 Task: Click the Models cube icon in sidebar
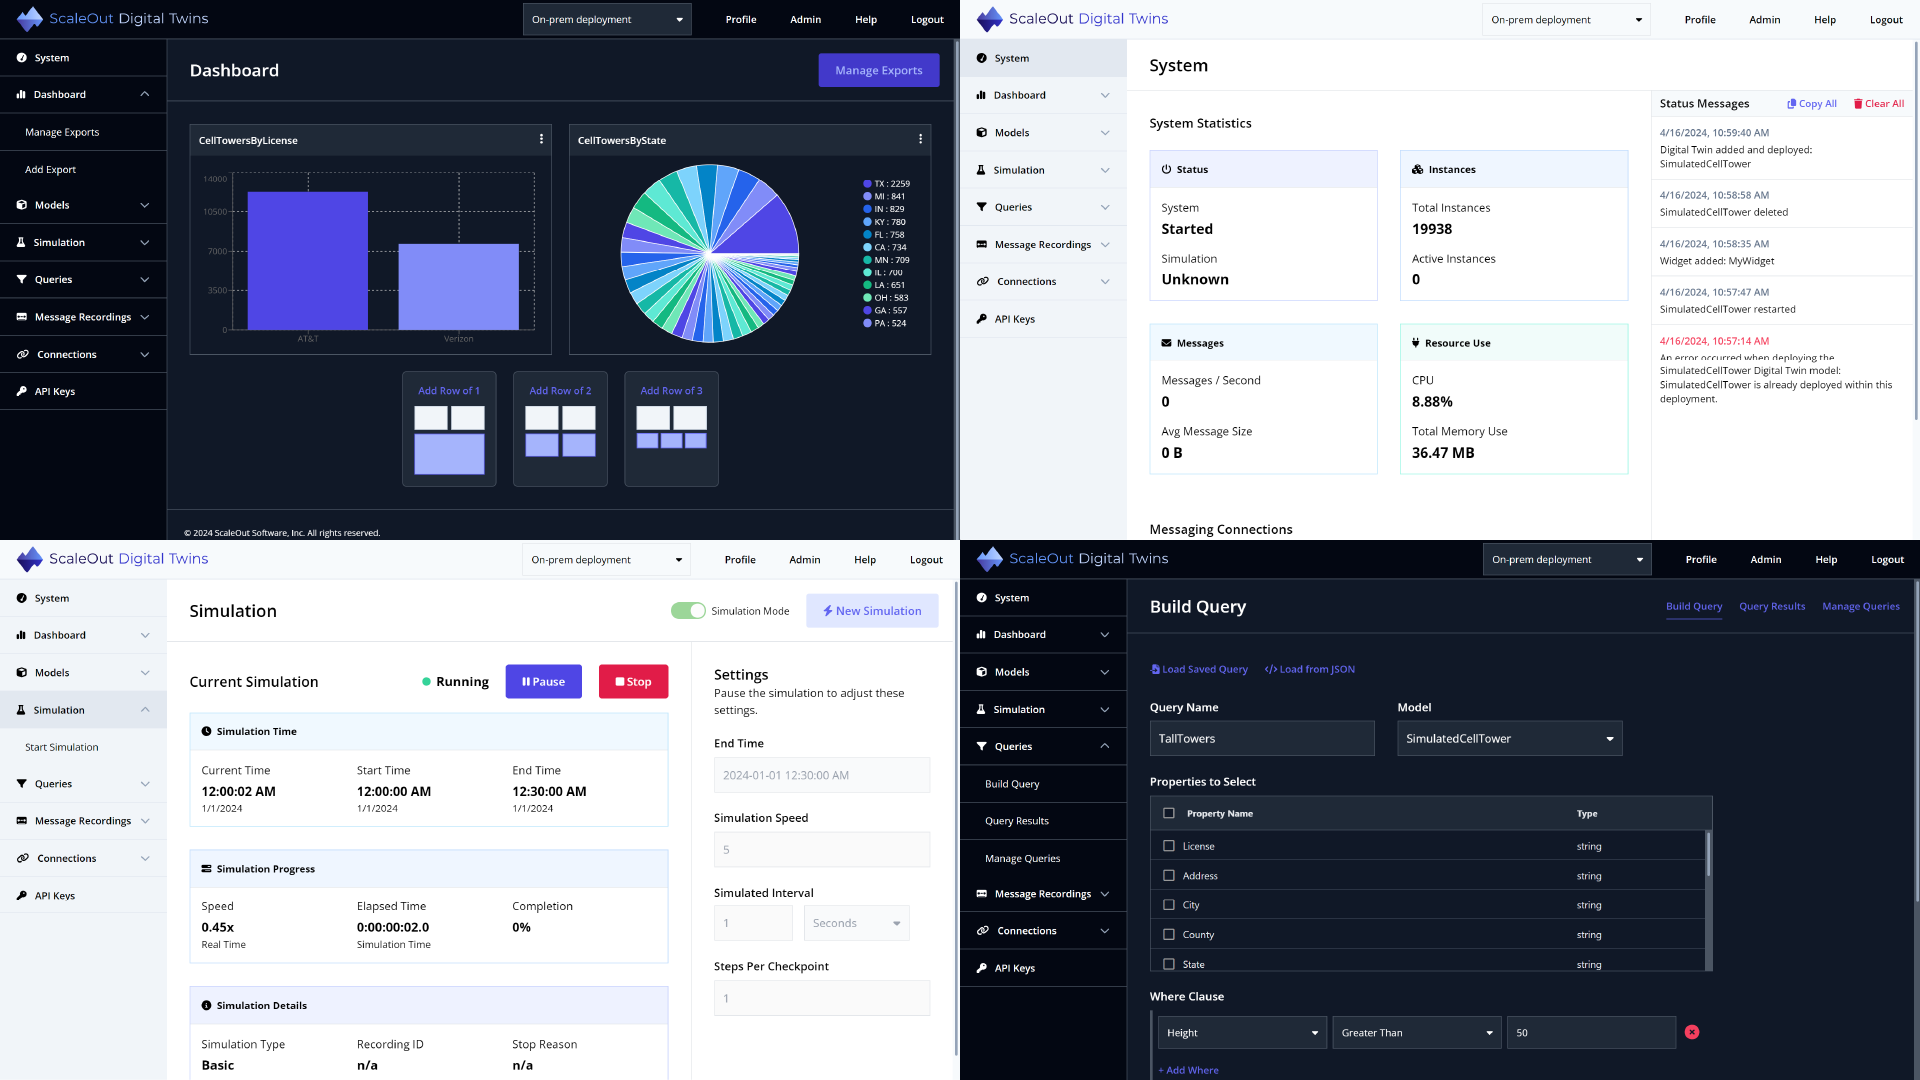click(x=21, y=205)
